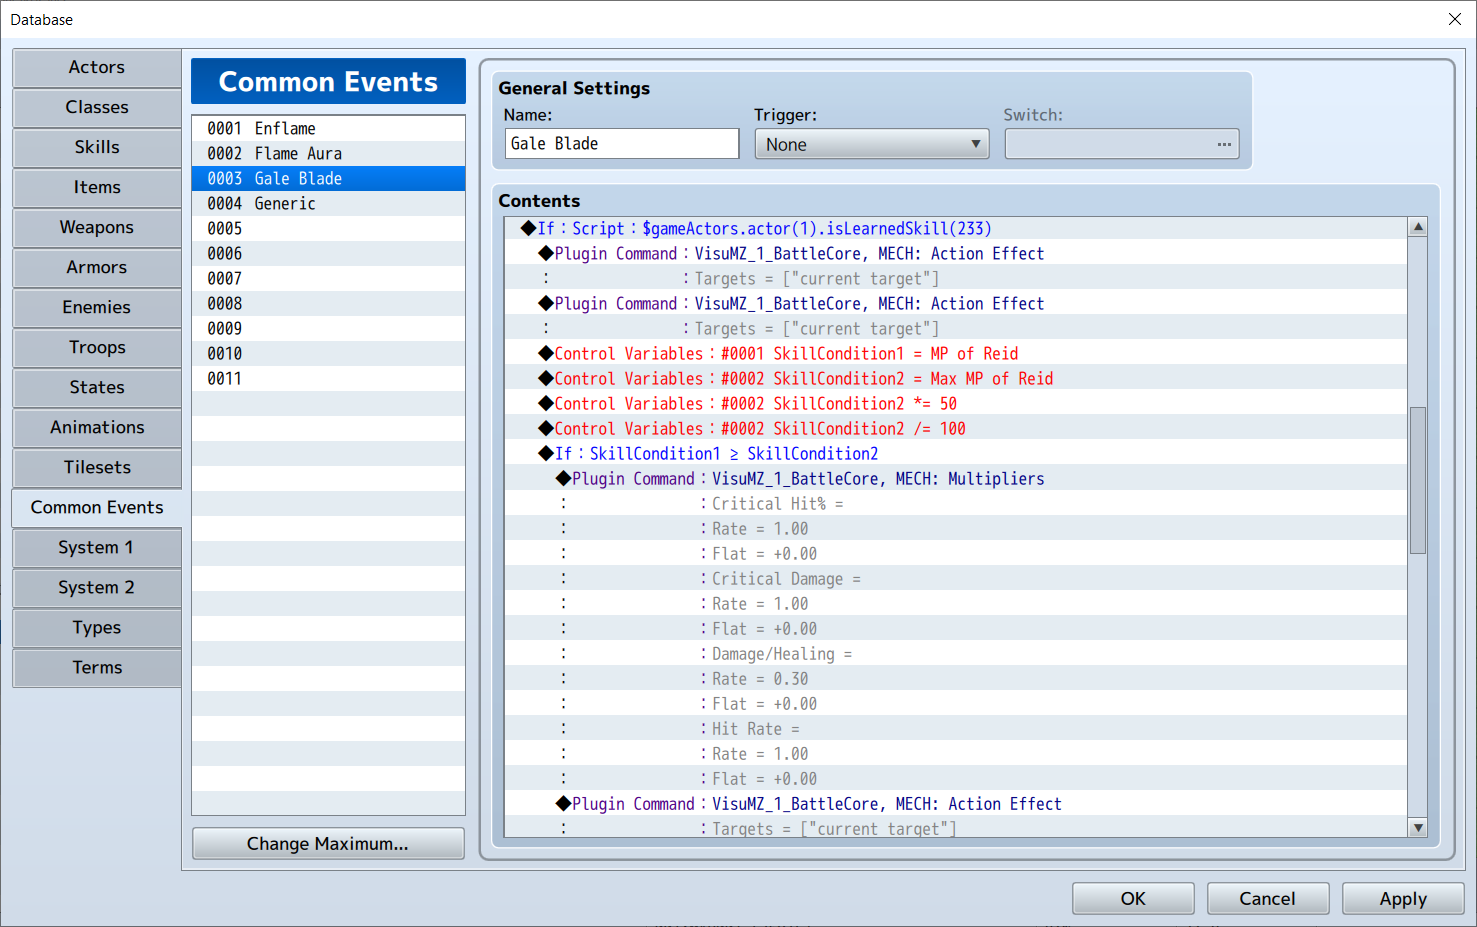The width and height of the screenshot is (1477, 927).
Task: Open the Troops tab
Action: pyautogui.click(x=97, y=348)
